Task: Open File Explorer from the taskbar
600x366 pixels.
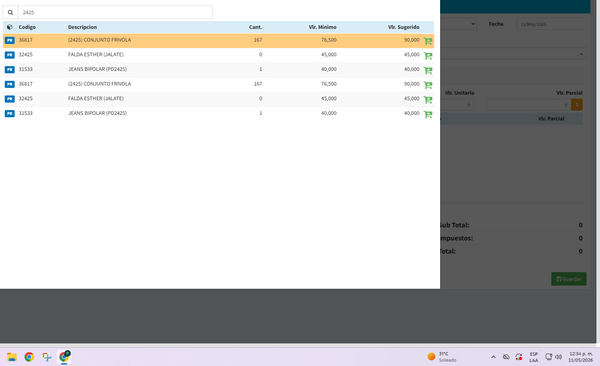Action: [11, 357]
